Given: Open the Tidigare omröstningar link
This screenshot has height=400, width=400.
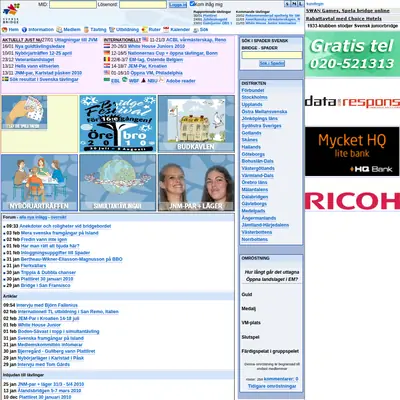Looking at the screenshot, I should coord(272,386).
